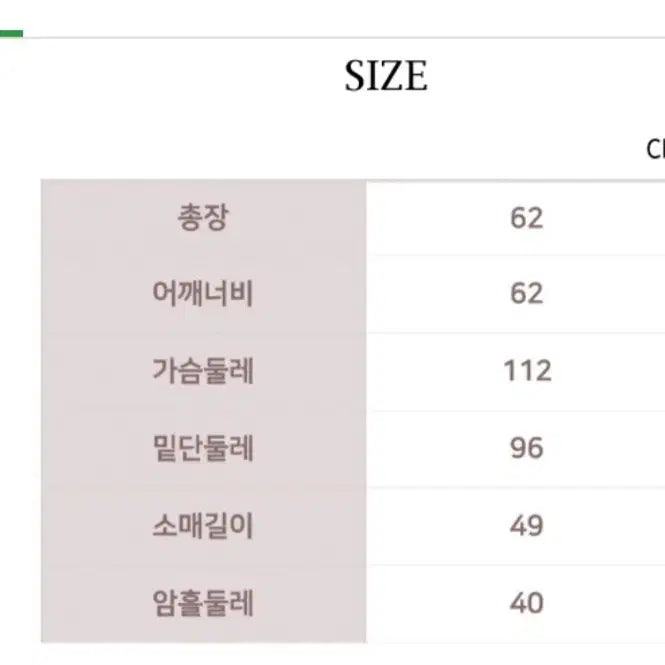Select the 암홀둘레 value 40
This screenshot has width=665, height=665.
[x=526, y=603]
